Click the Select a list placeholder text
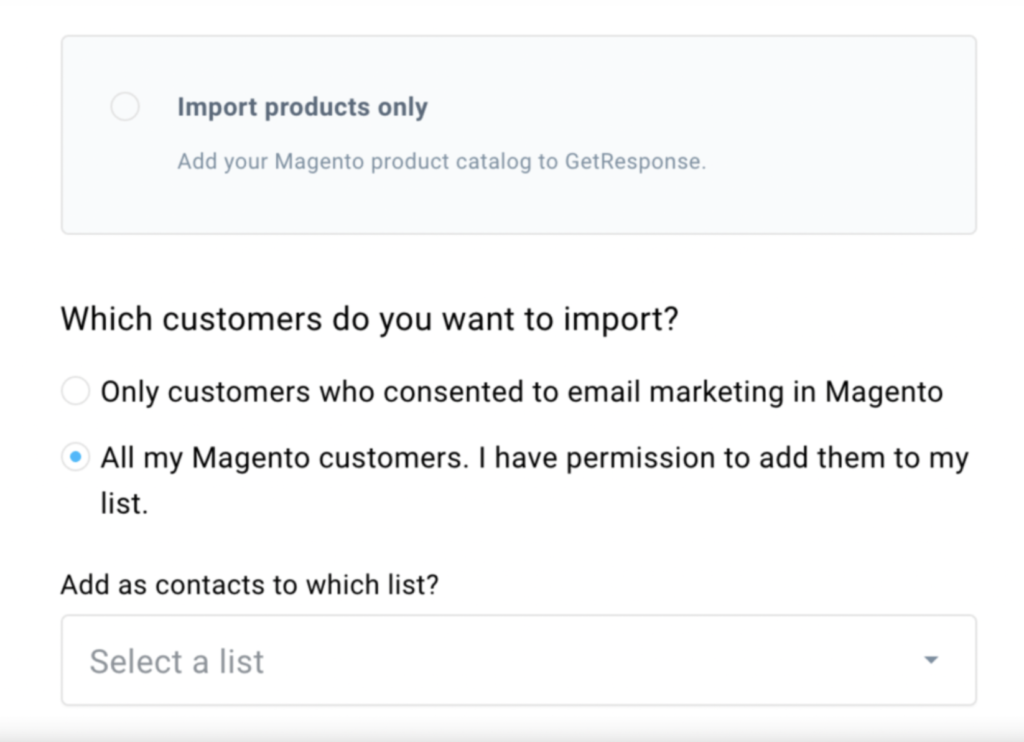Screen dimensions: 1024x742 (x=177, y=661)
